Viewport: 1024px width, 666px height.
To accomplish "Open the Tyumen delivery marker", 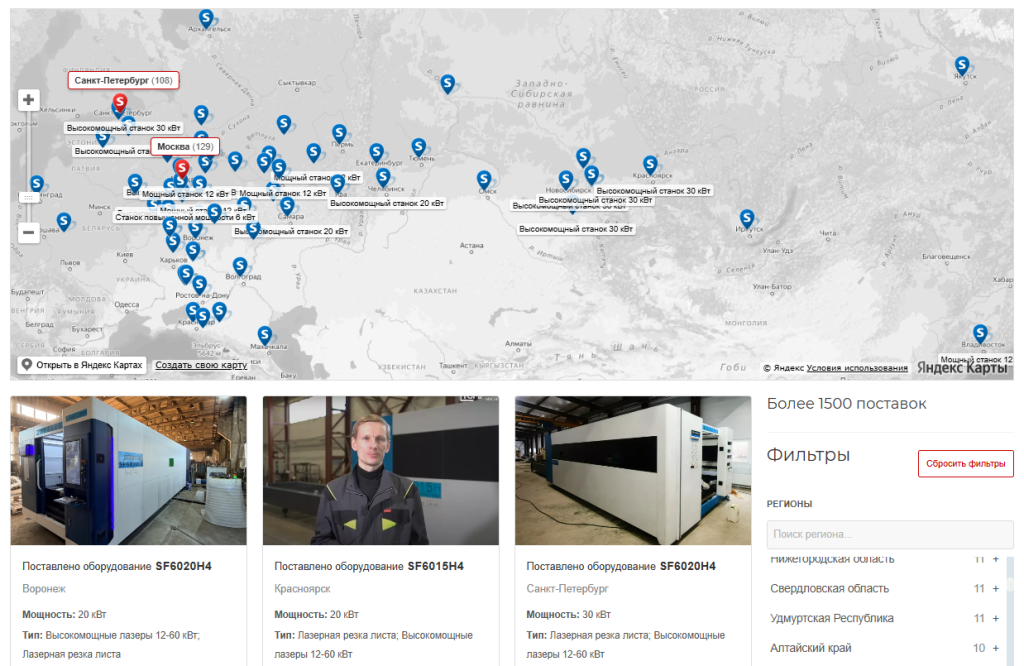I will [419, 148].
